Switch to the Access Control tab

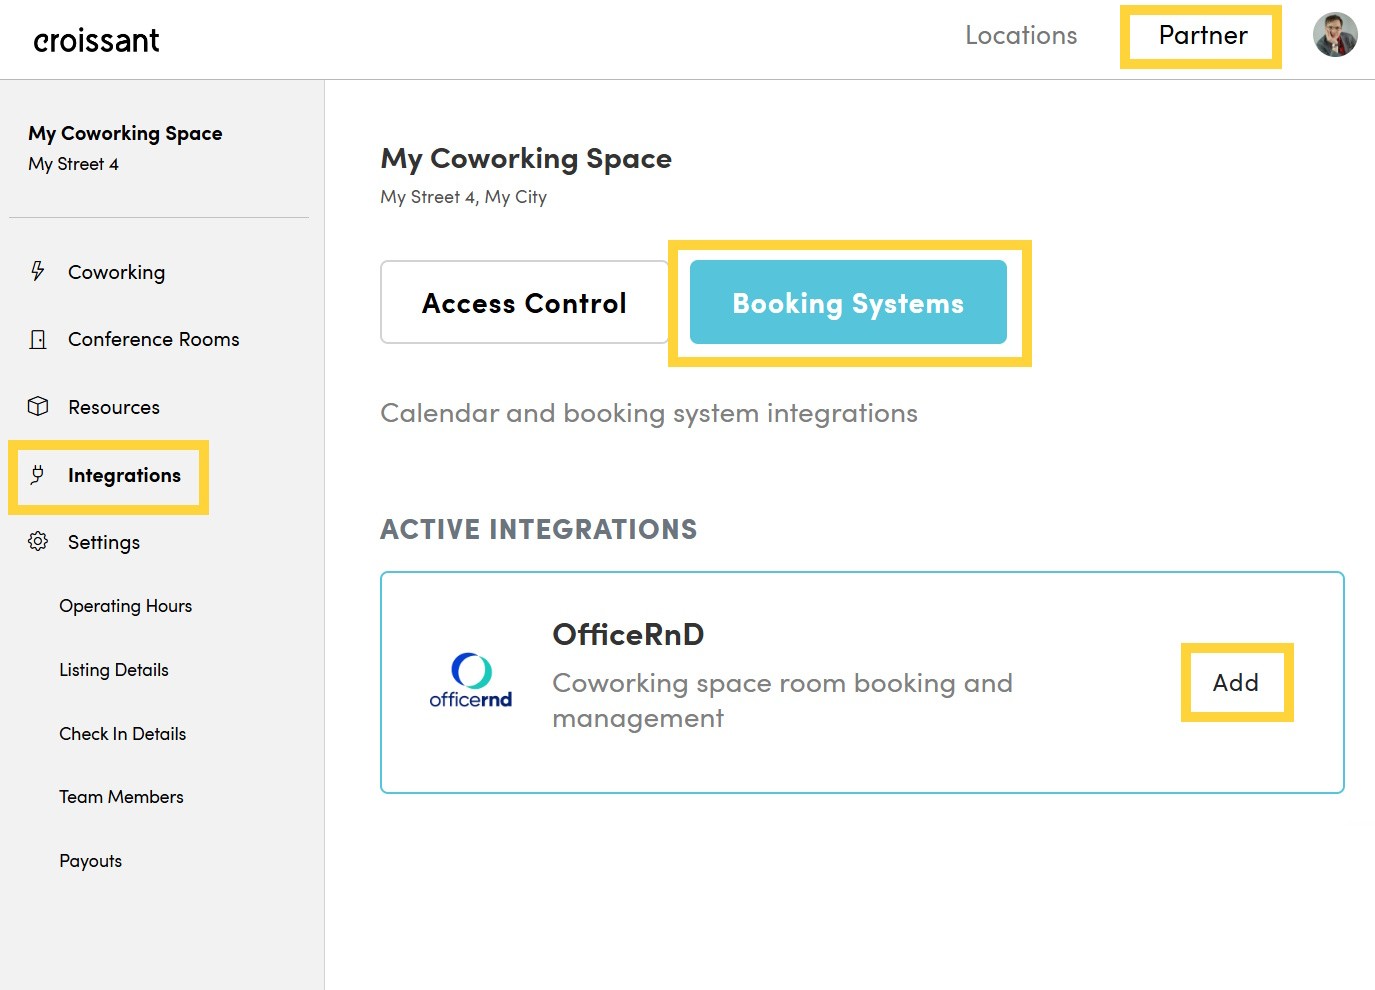click(x=523, y=302)
